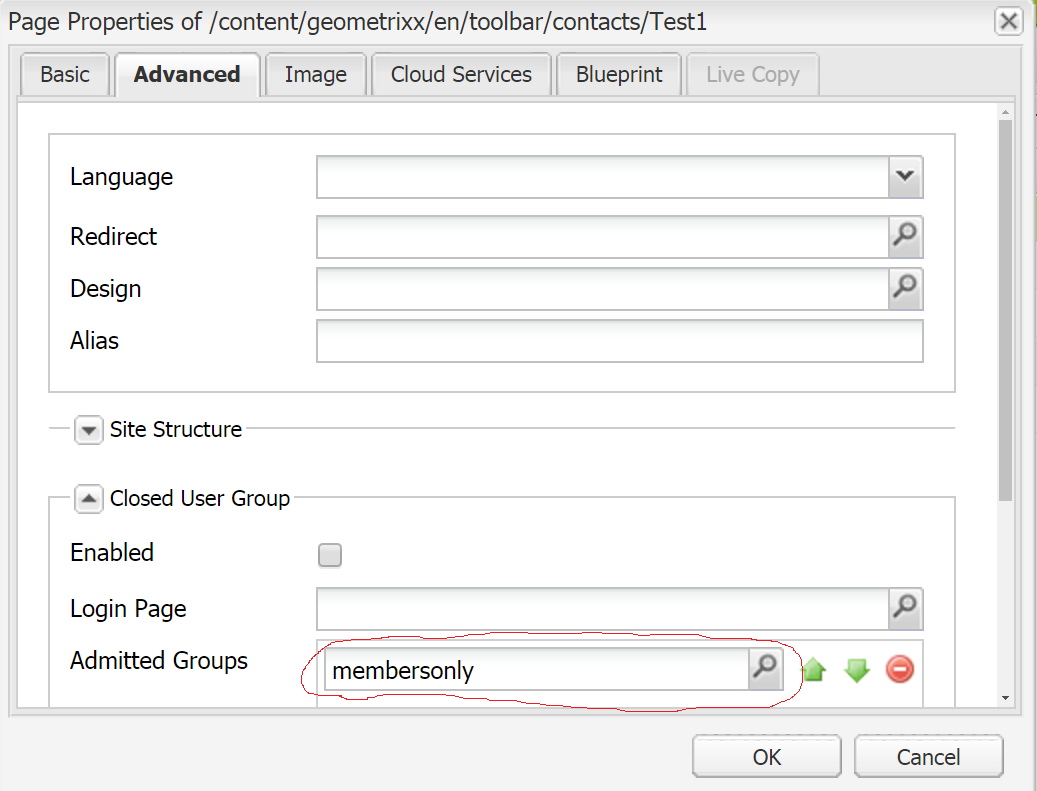Close the Page Properties dialog with X
The image size is (1037, 791).
1009,21
